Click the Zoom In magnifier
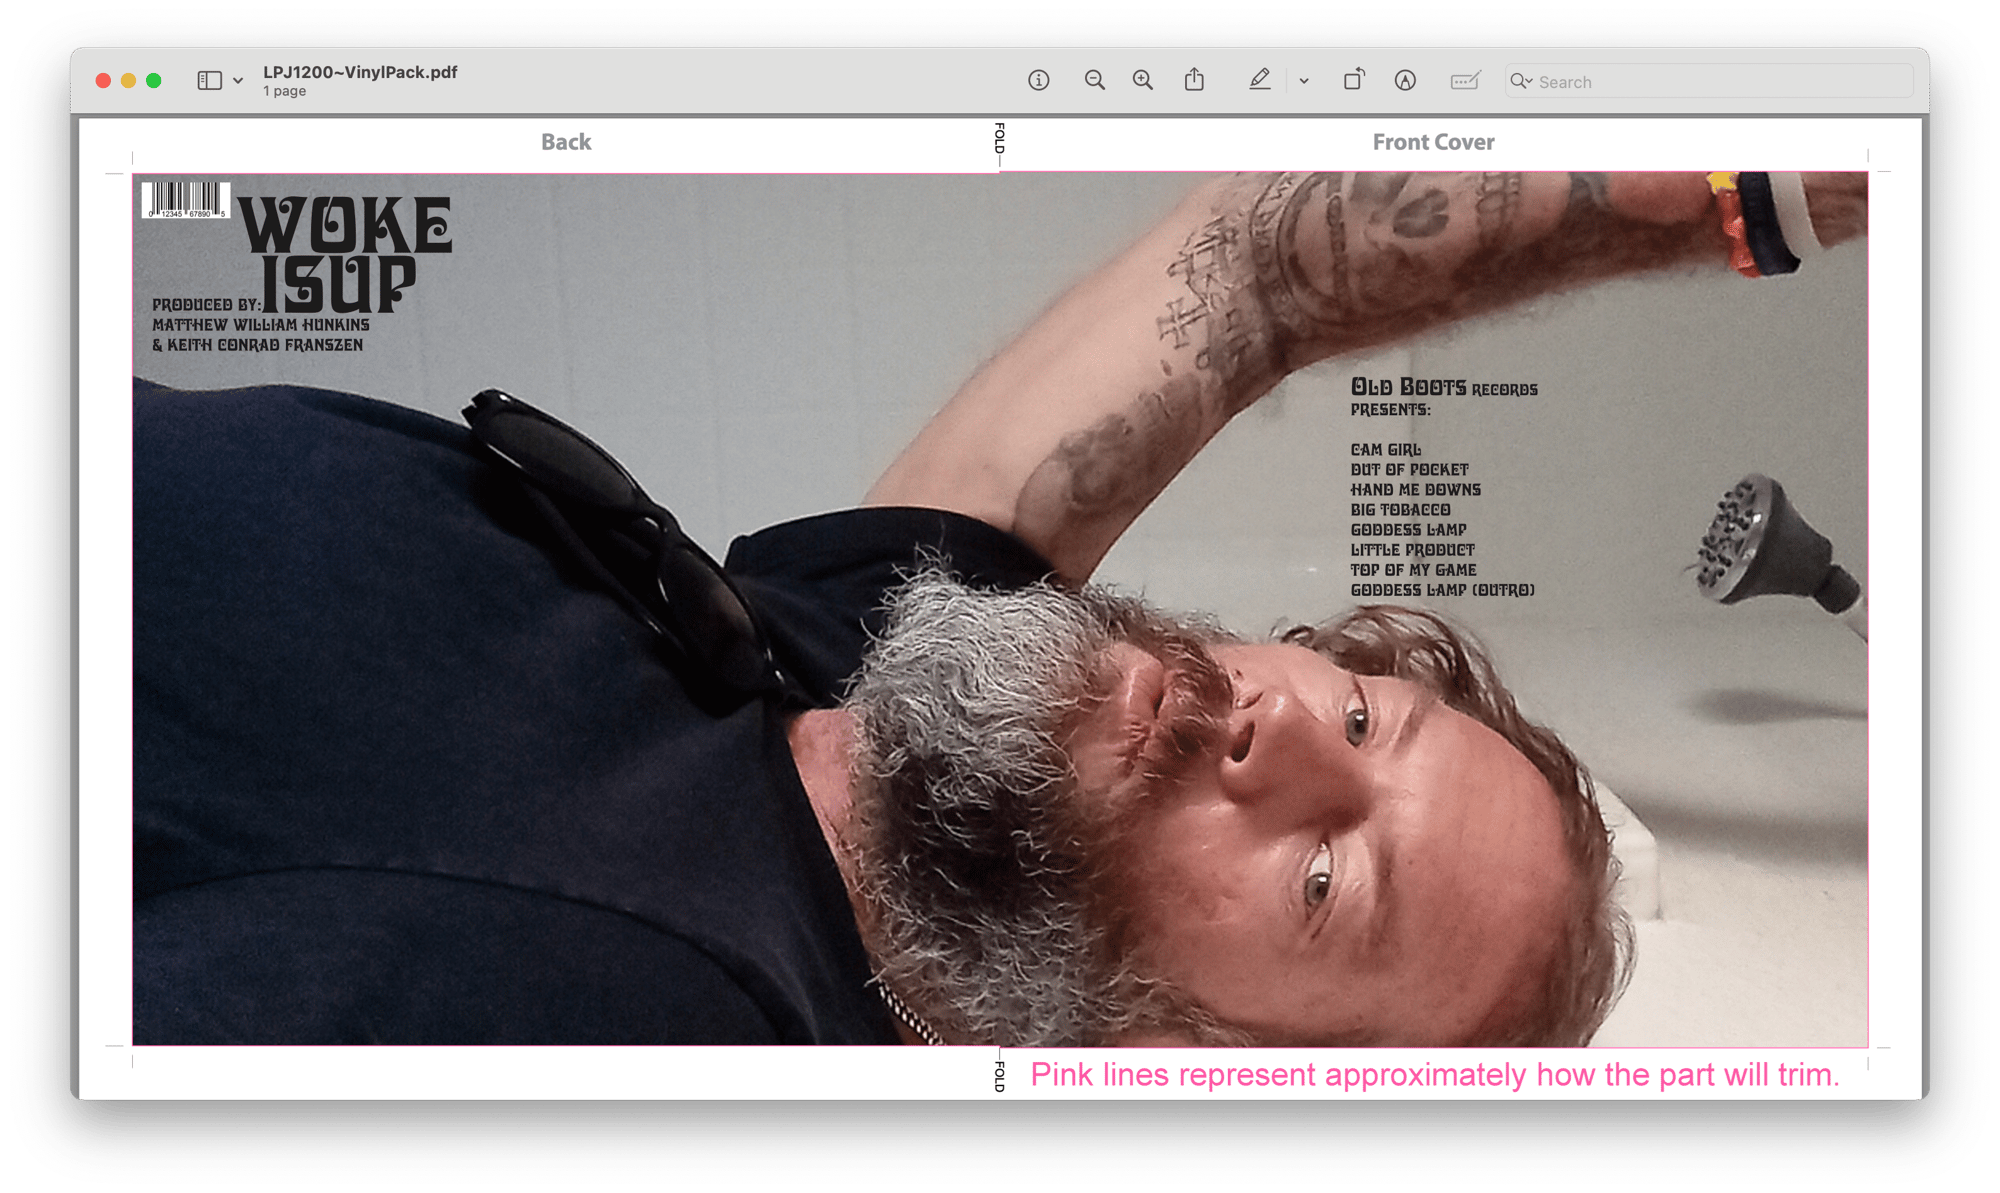The width and height of the screenshot is (2000, 1193). [x=1142, y=81]
